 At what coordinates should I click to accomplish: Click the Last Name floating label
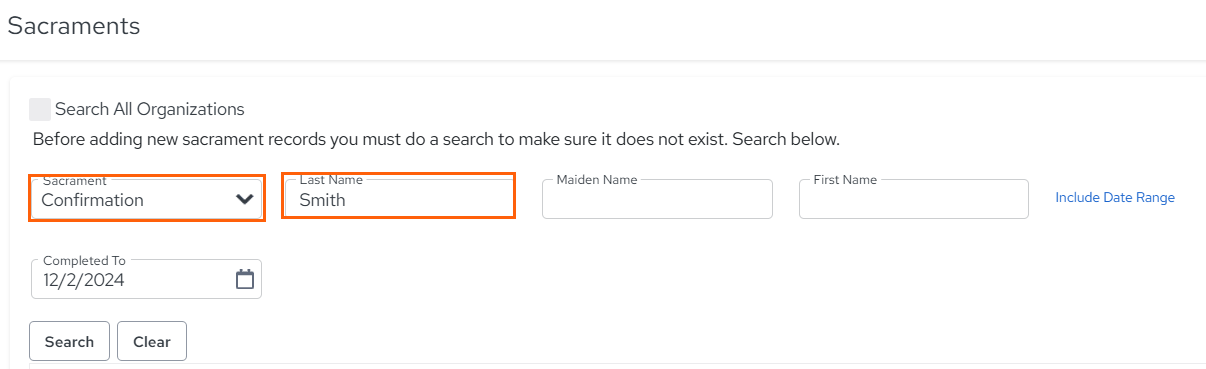click(331, 180)
